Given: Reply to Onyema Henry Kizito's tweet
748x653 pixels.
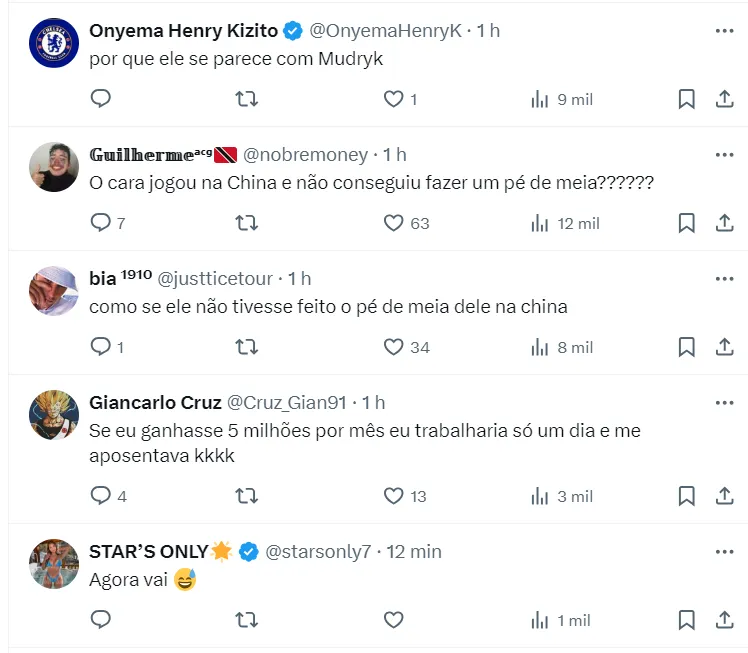Looking at the screenshot, I should point(100,99).
